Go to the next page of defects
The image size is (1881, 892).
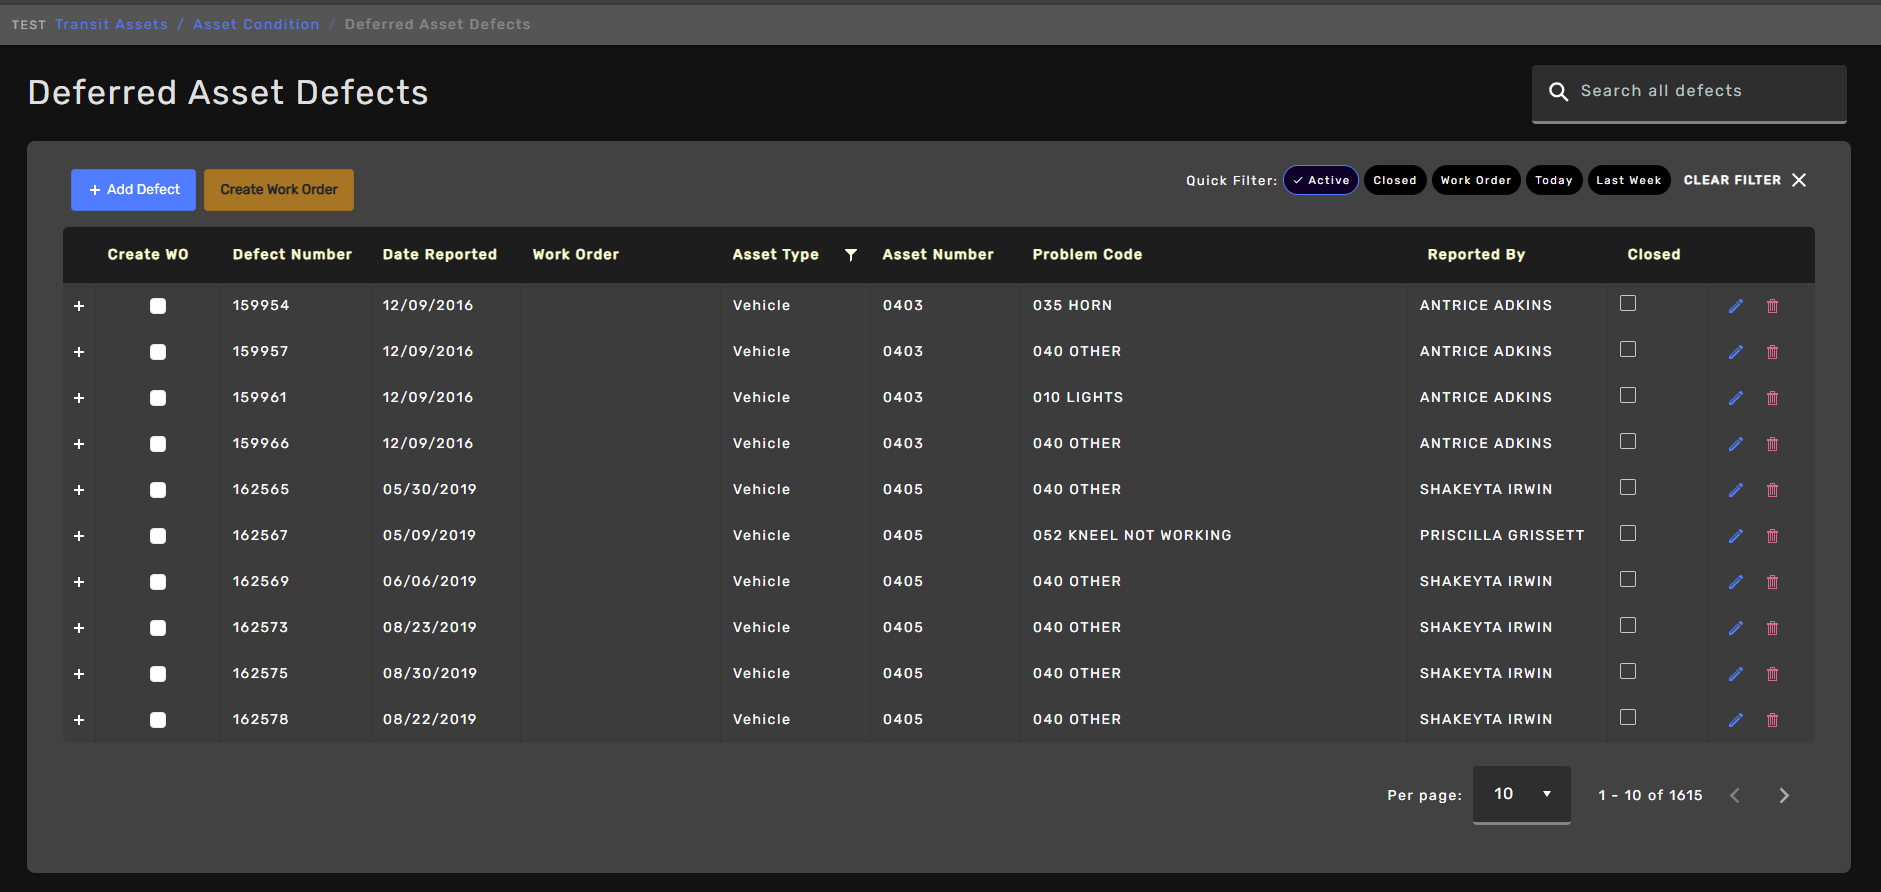[x=1784, y=796]
